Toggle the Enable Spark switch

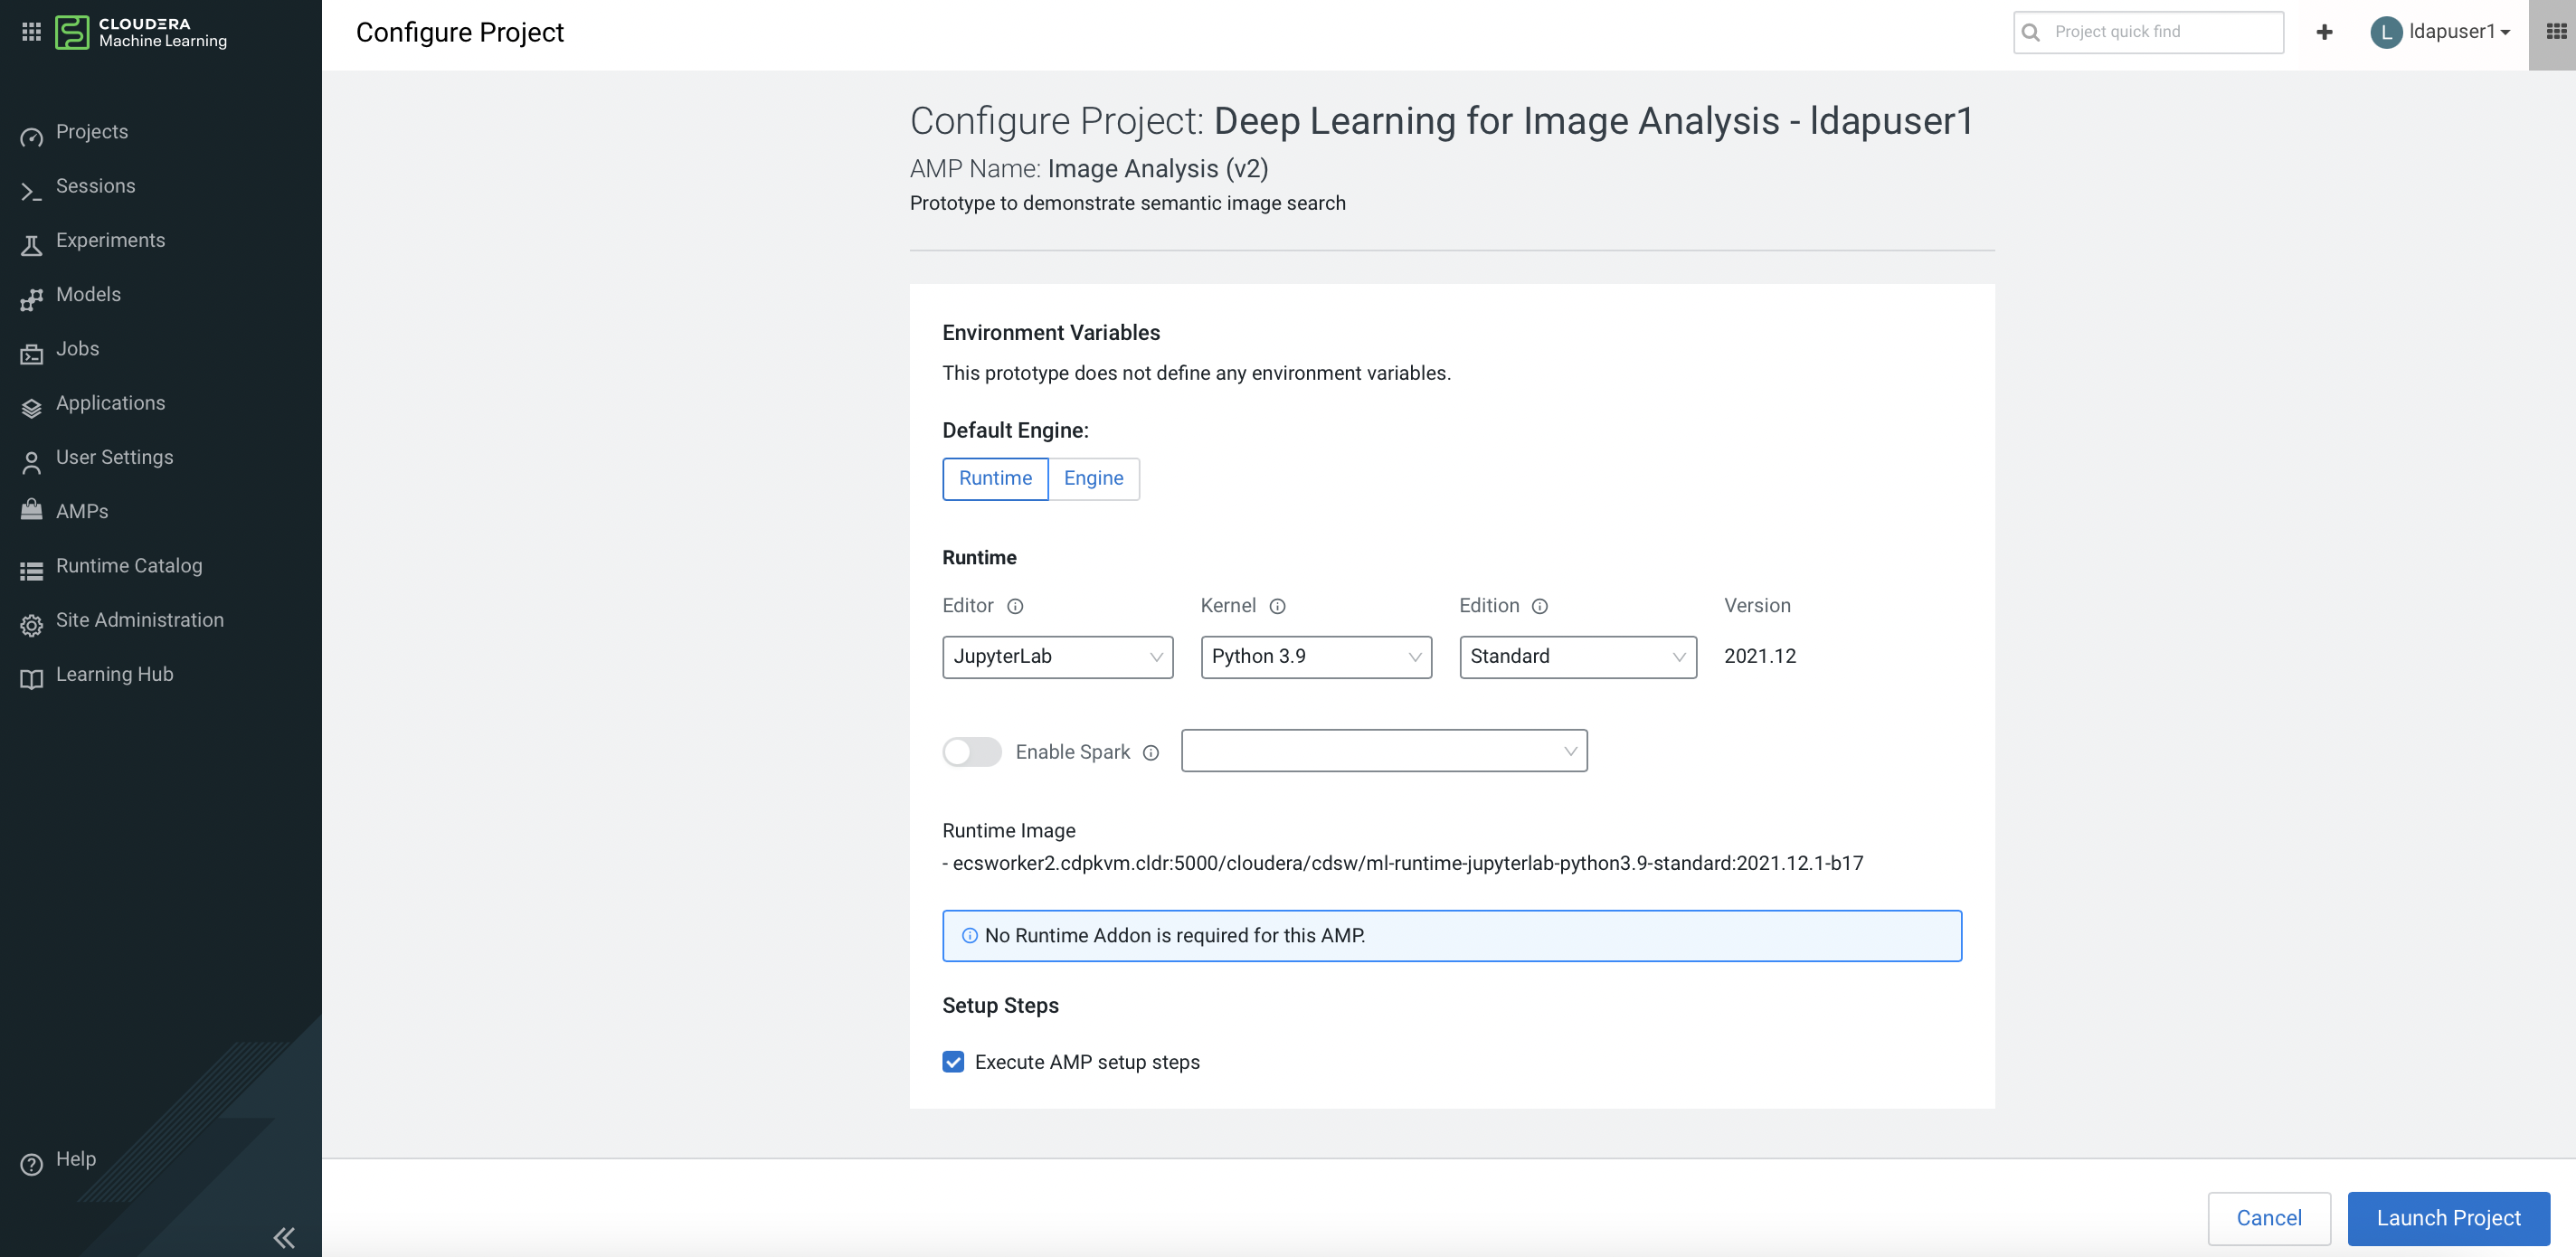tap(971, 752)
